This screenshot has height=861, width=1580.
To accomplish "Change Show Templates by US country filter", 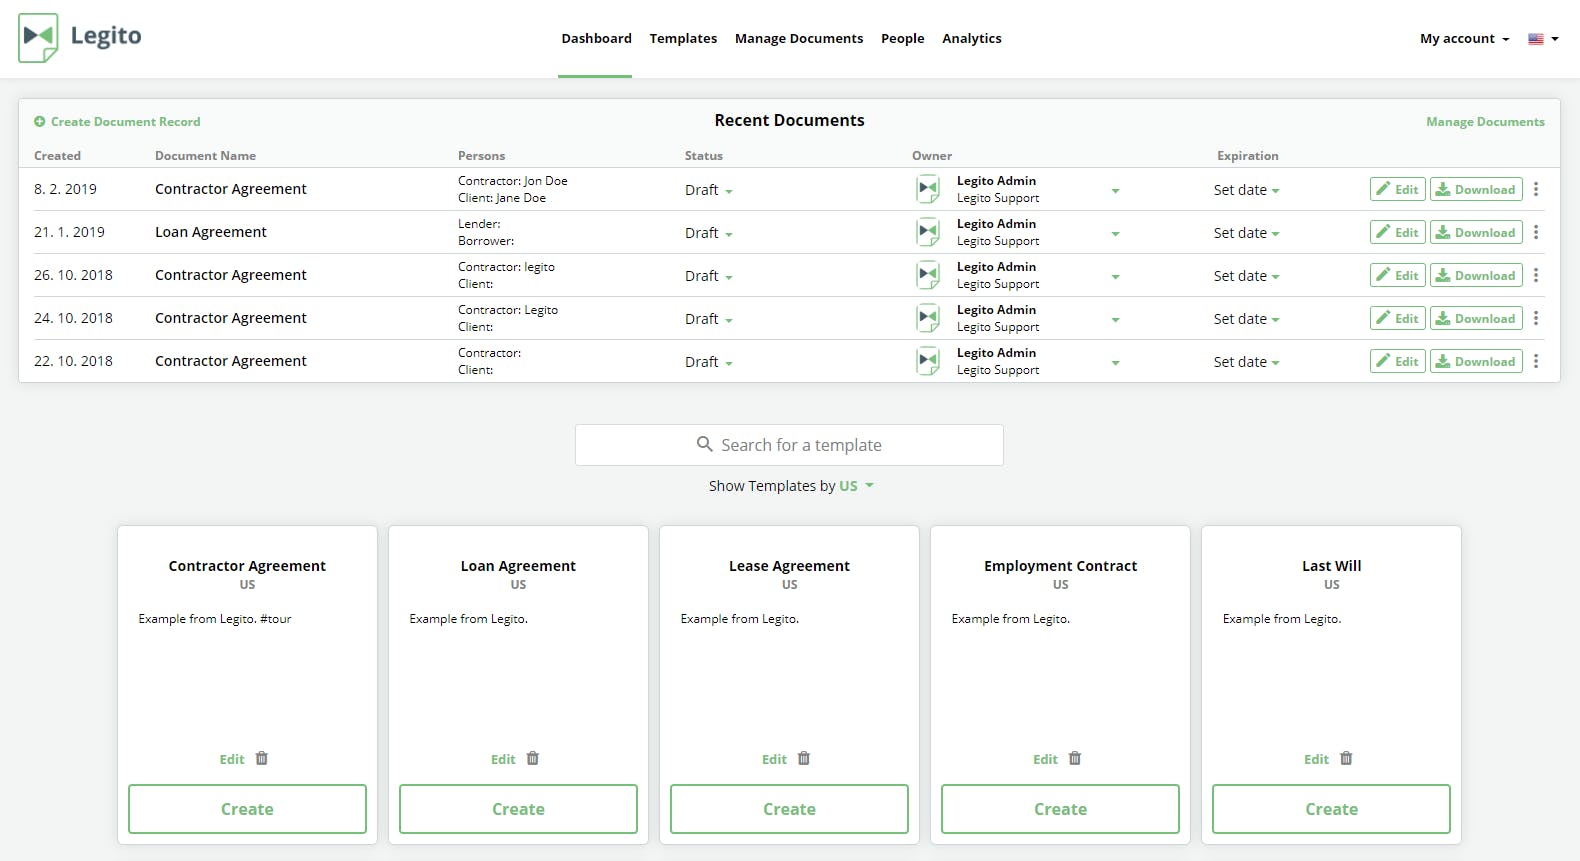I will [856, 486].
